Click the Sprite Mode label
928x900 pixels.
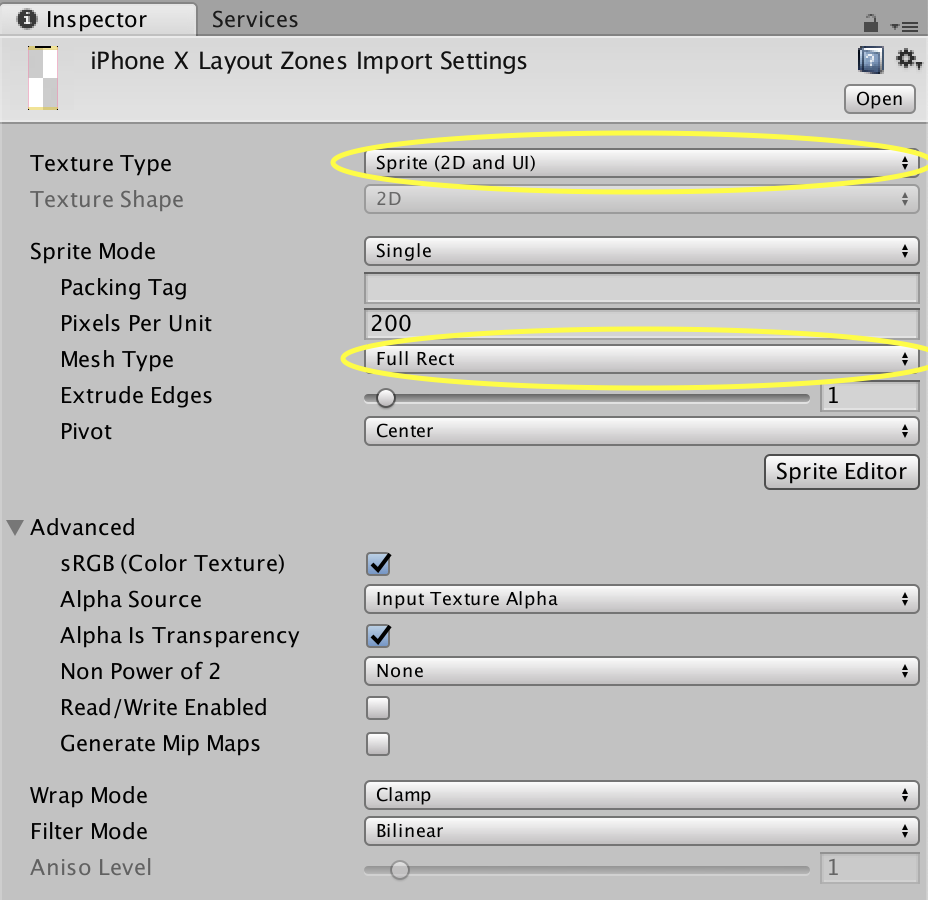tap(93, 251)
